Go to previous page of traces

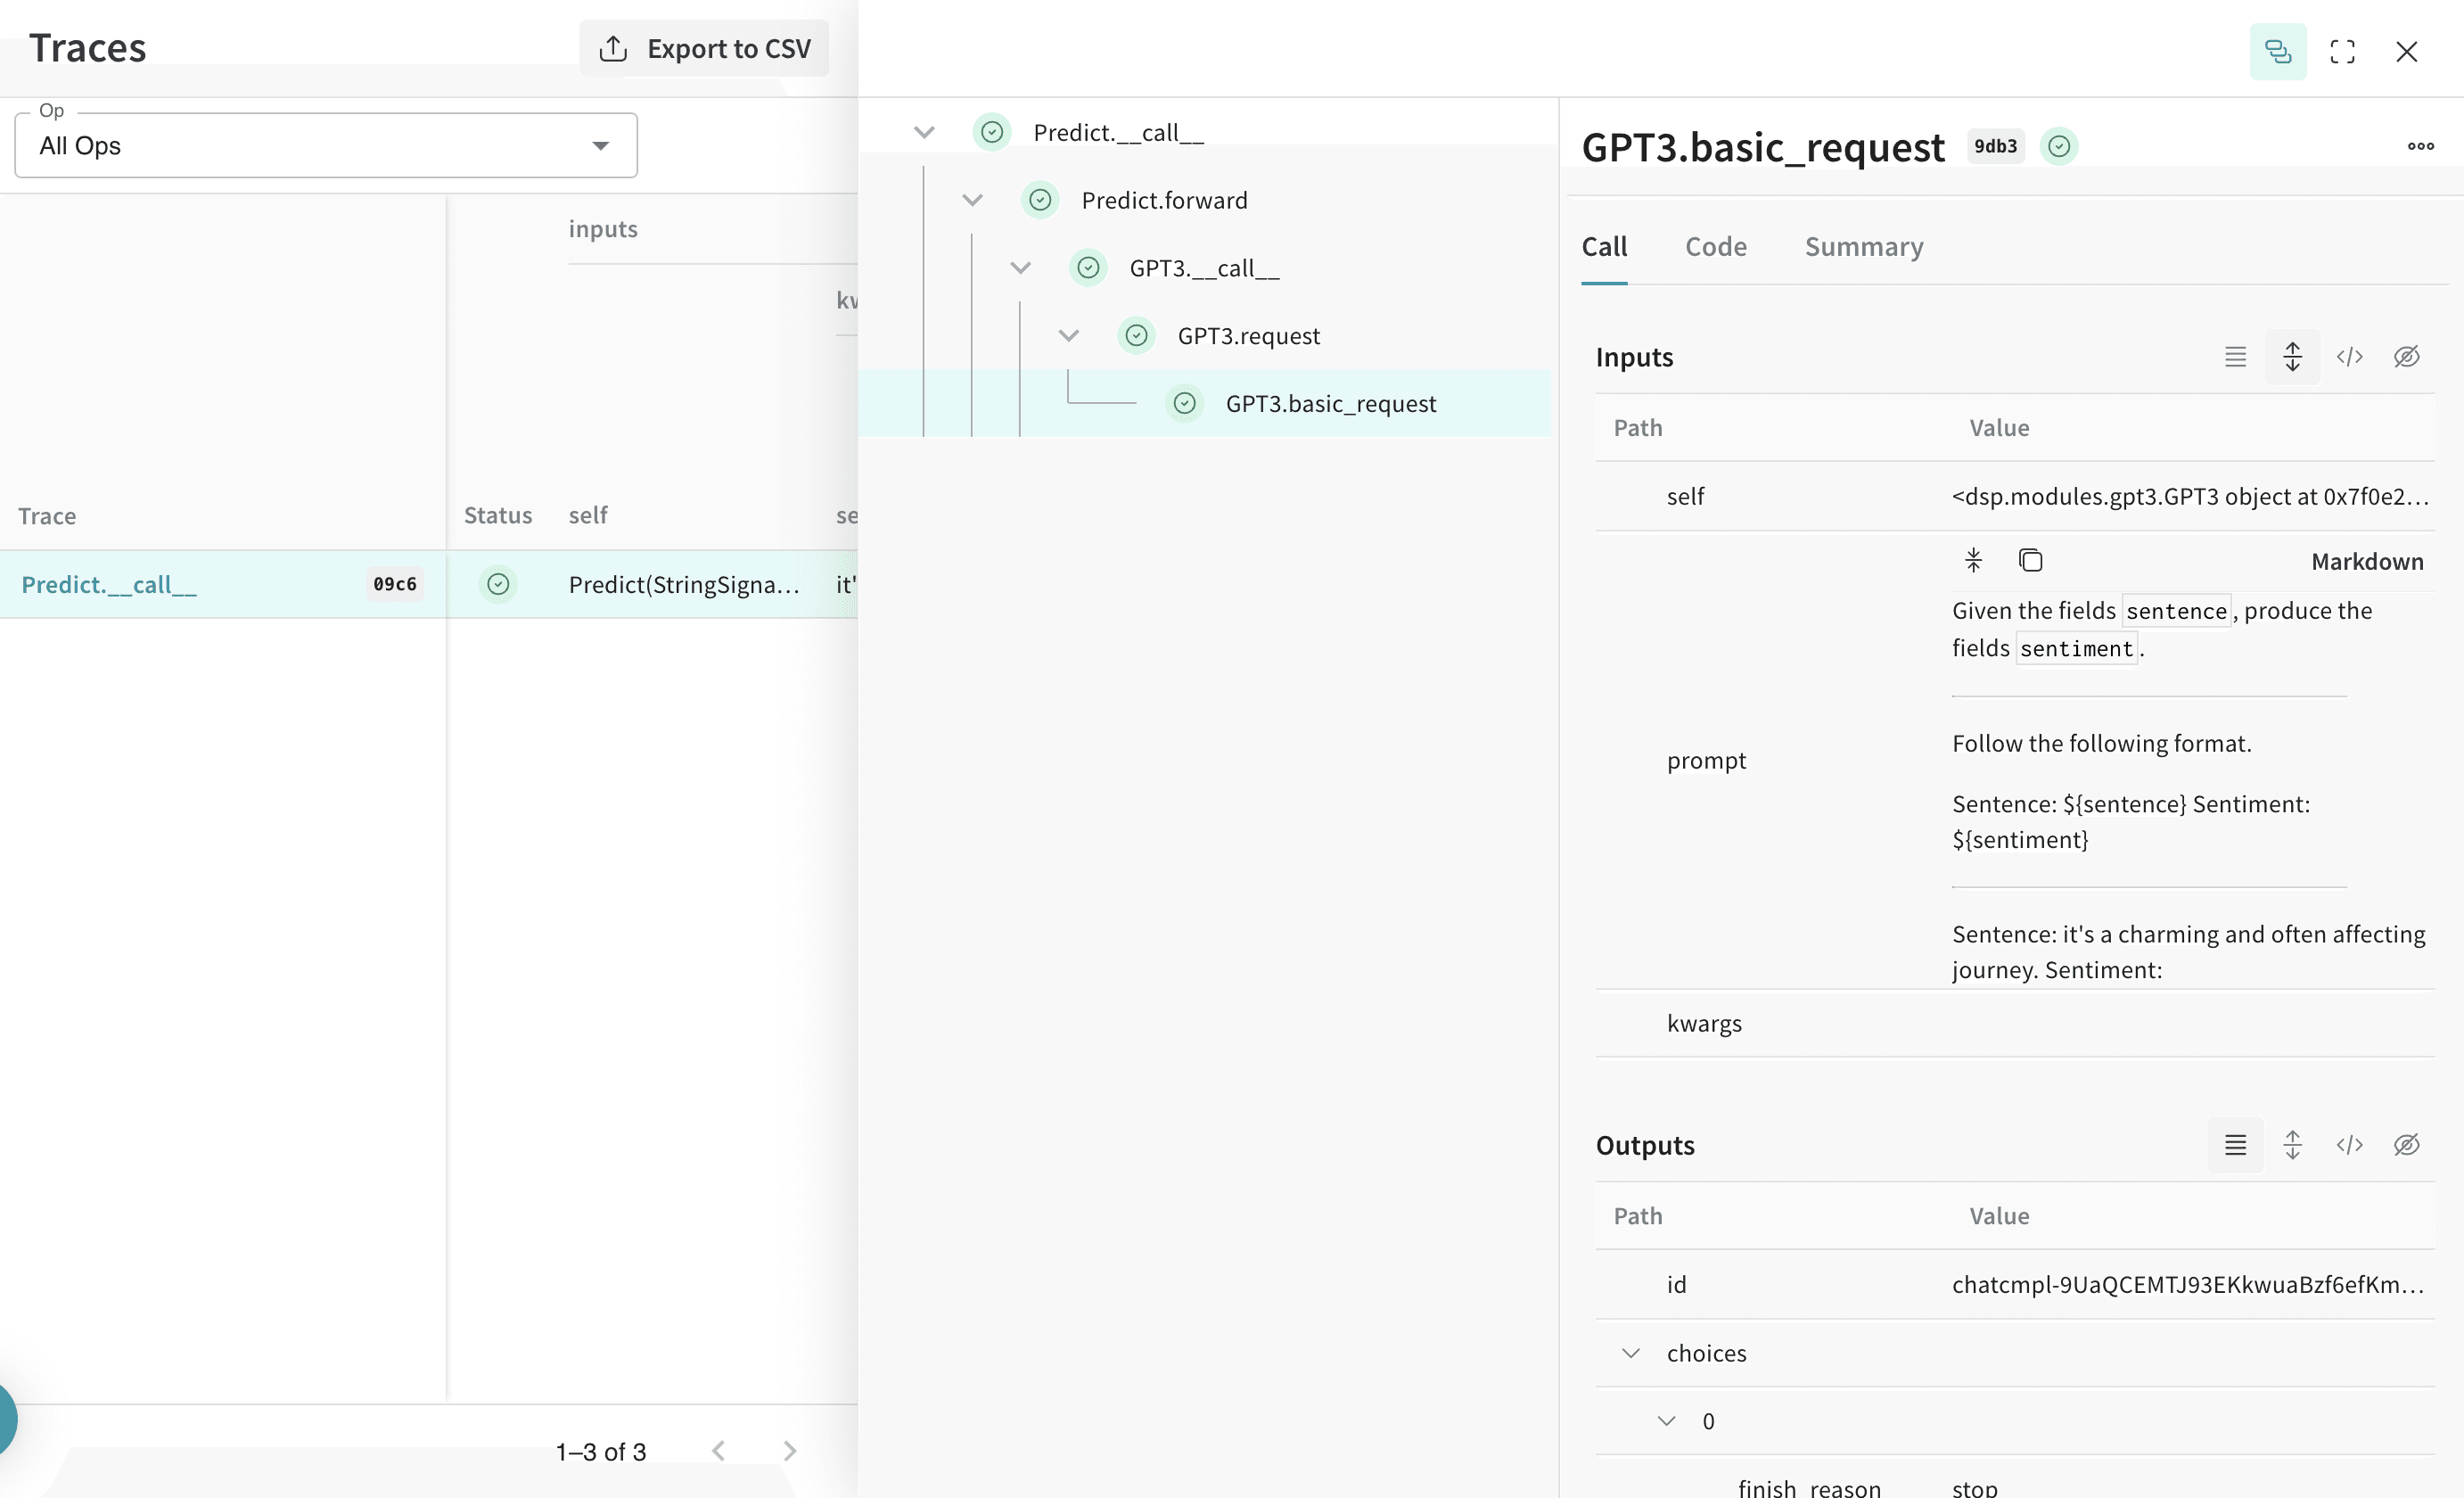click(x=718, y=1451)
